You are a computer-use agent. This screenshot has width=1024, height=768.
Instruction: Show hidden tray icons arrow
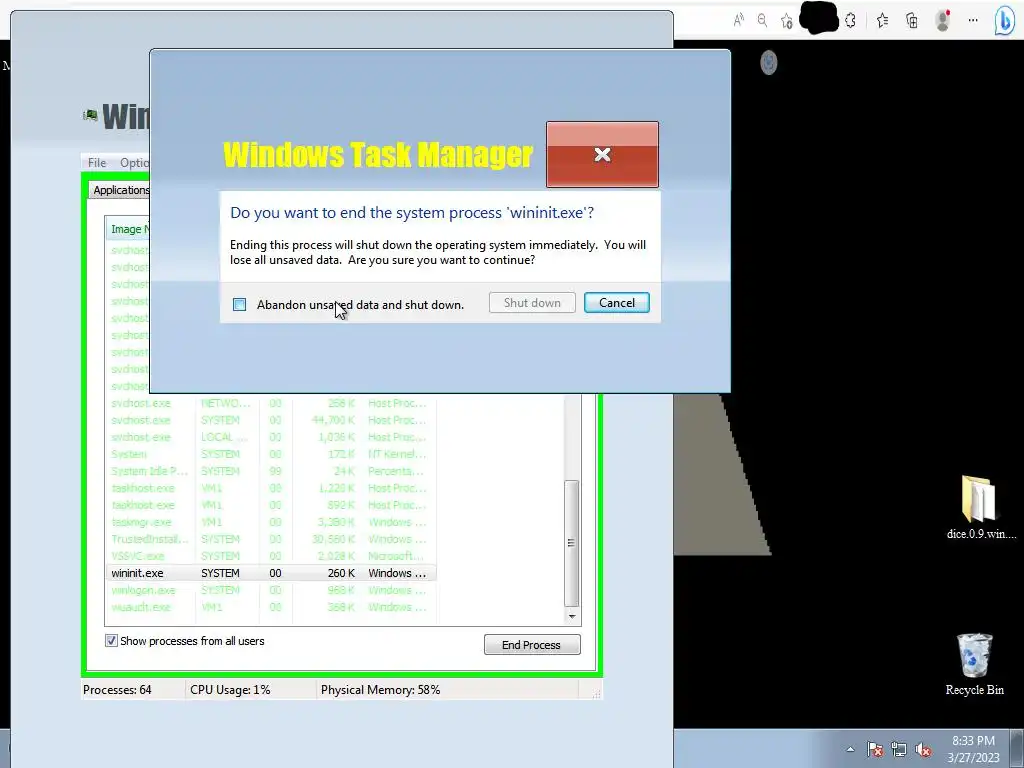point(850,749)
